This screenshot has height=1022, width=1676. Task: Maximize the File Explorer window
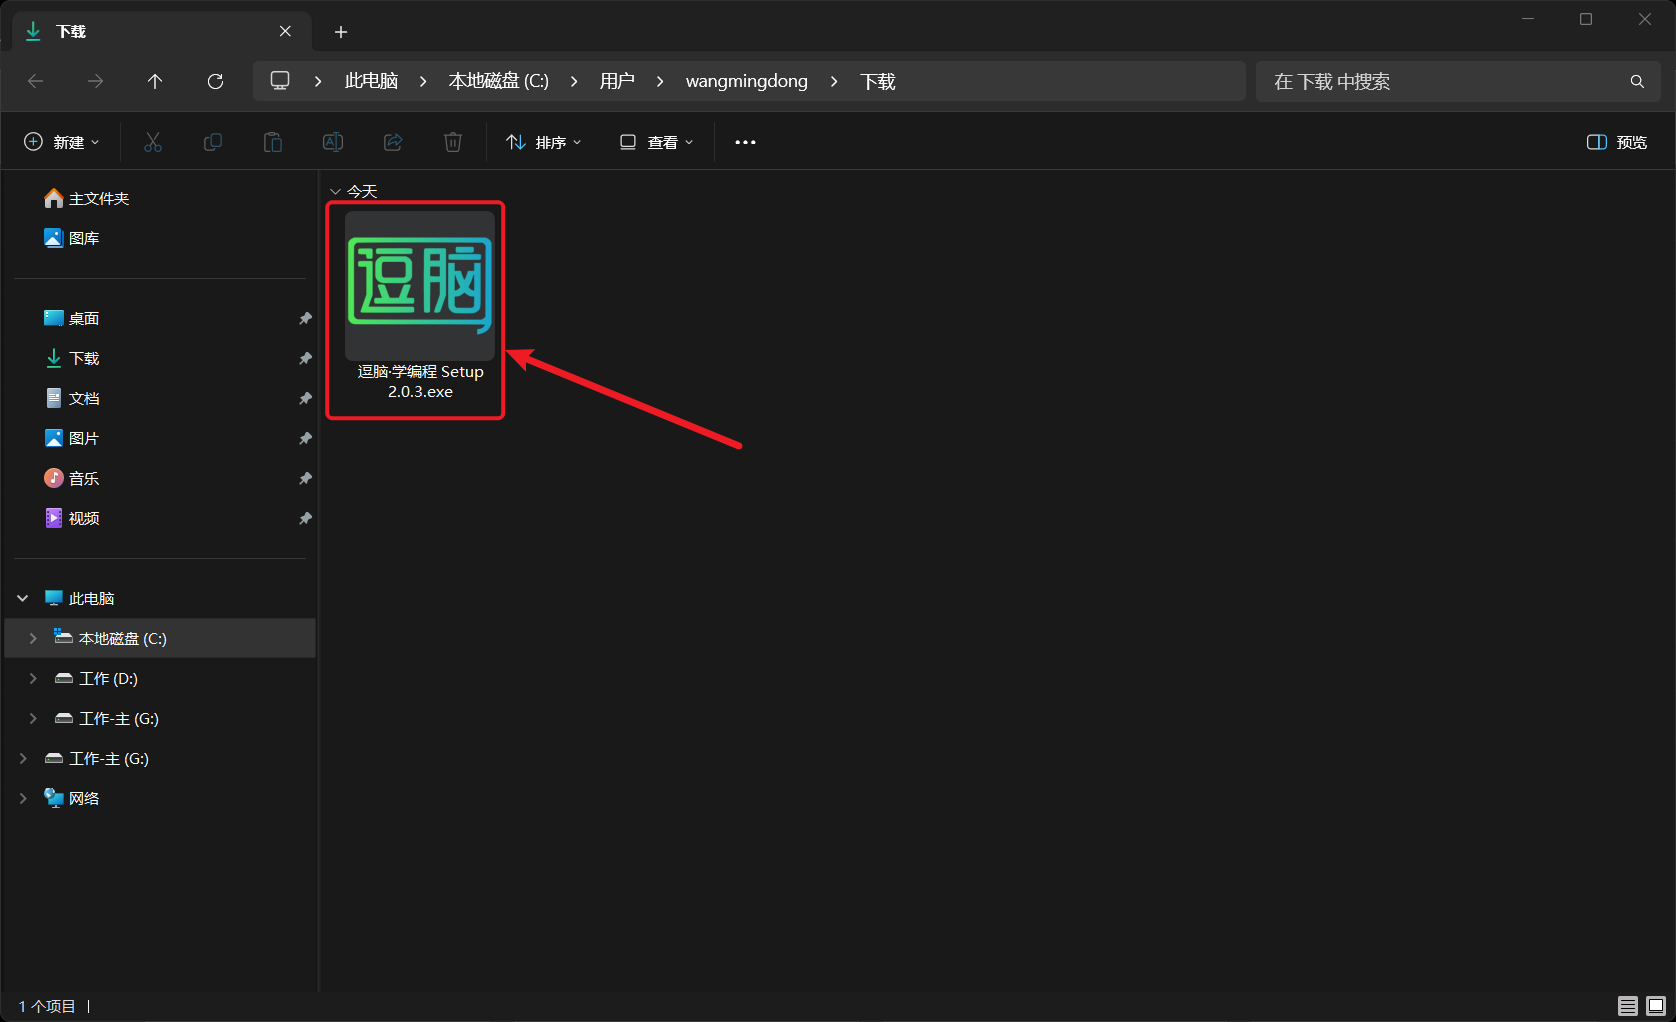(x=1586, y=19)
